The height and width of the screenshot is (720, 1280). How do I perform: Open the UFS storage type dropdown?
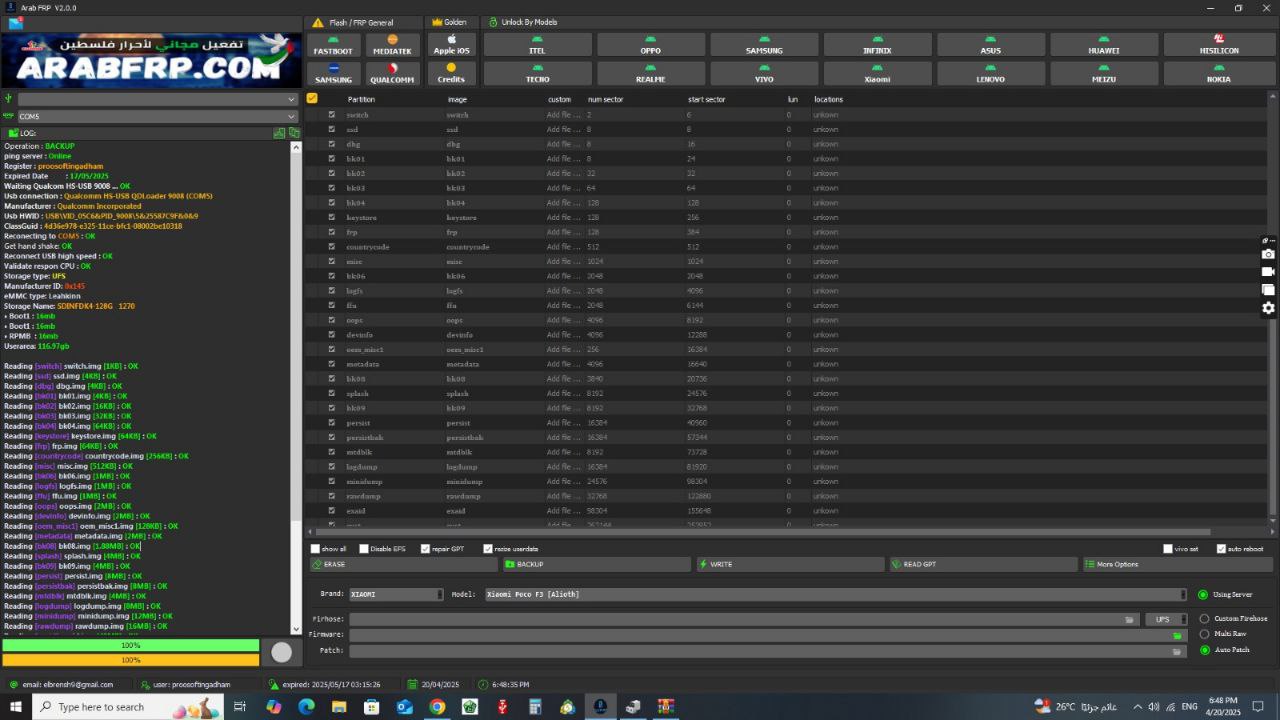[x=1182, y=620]
